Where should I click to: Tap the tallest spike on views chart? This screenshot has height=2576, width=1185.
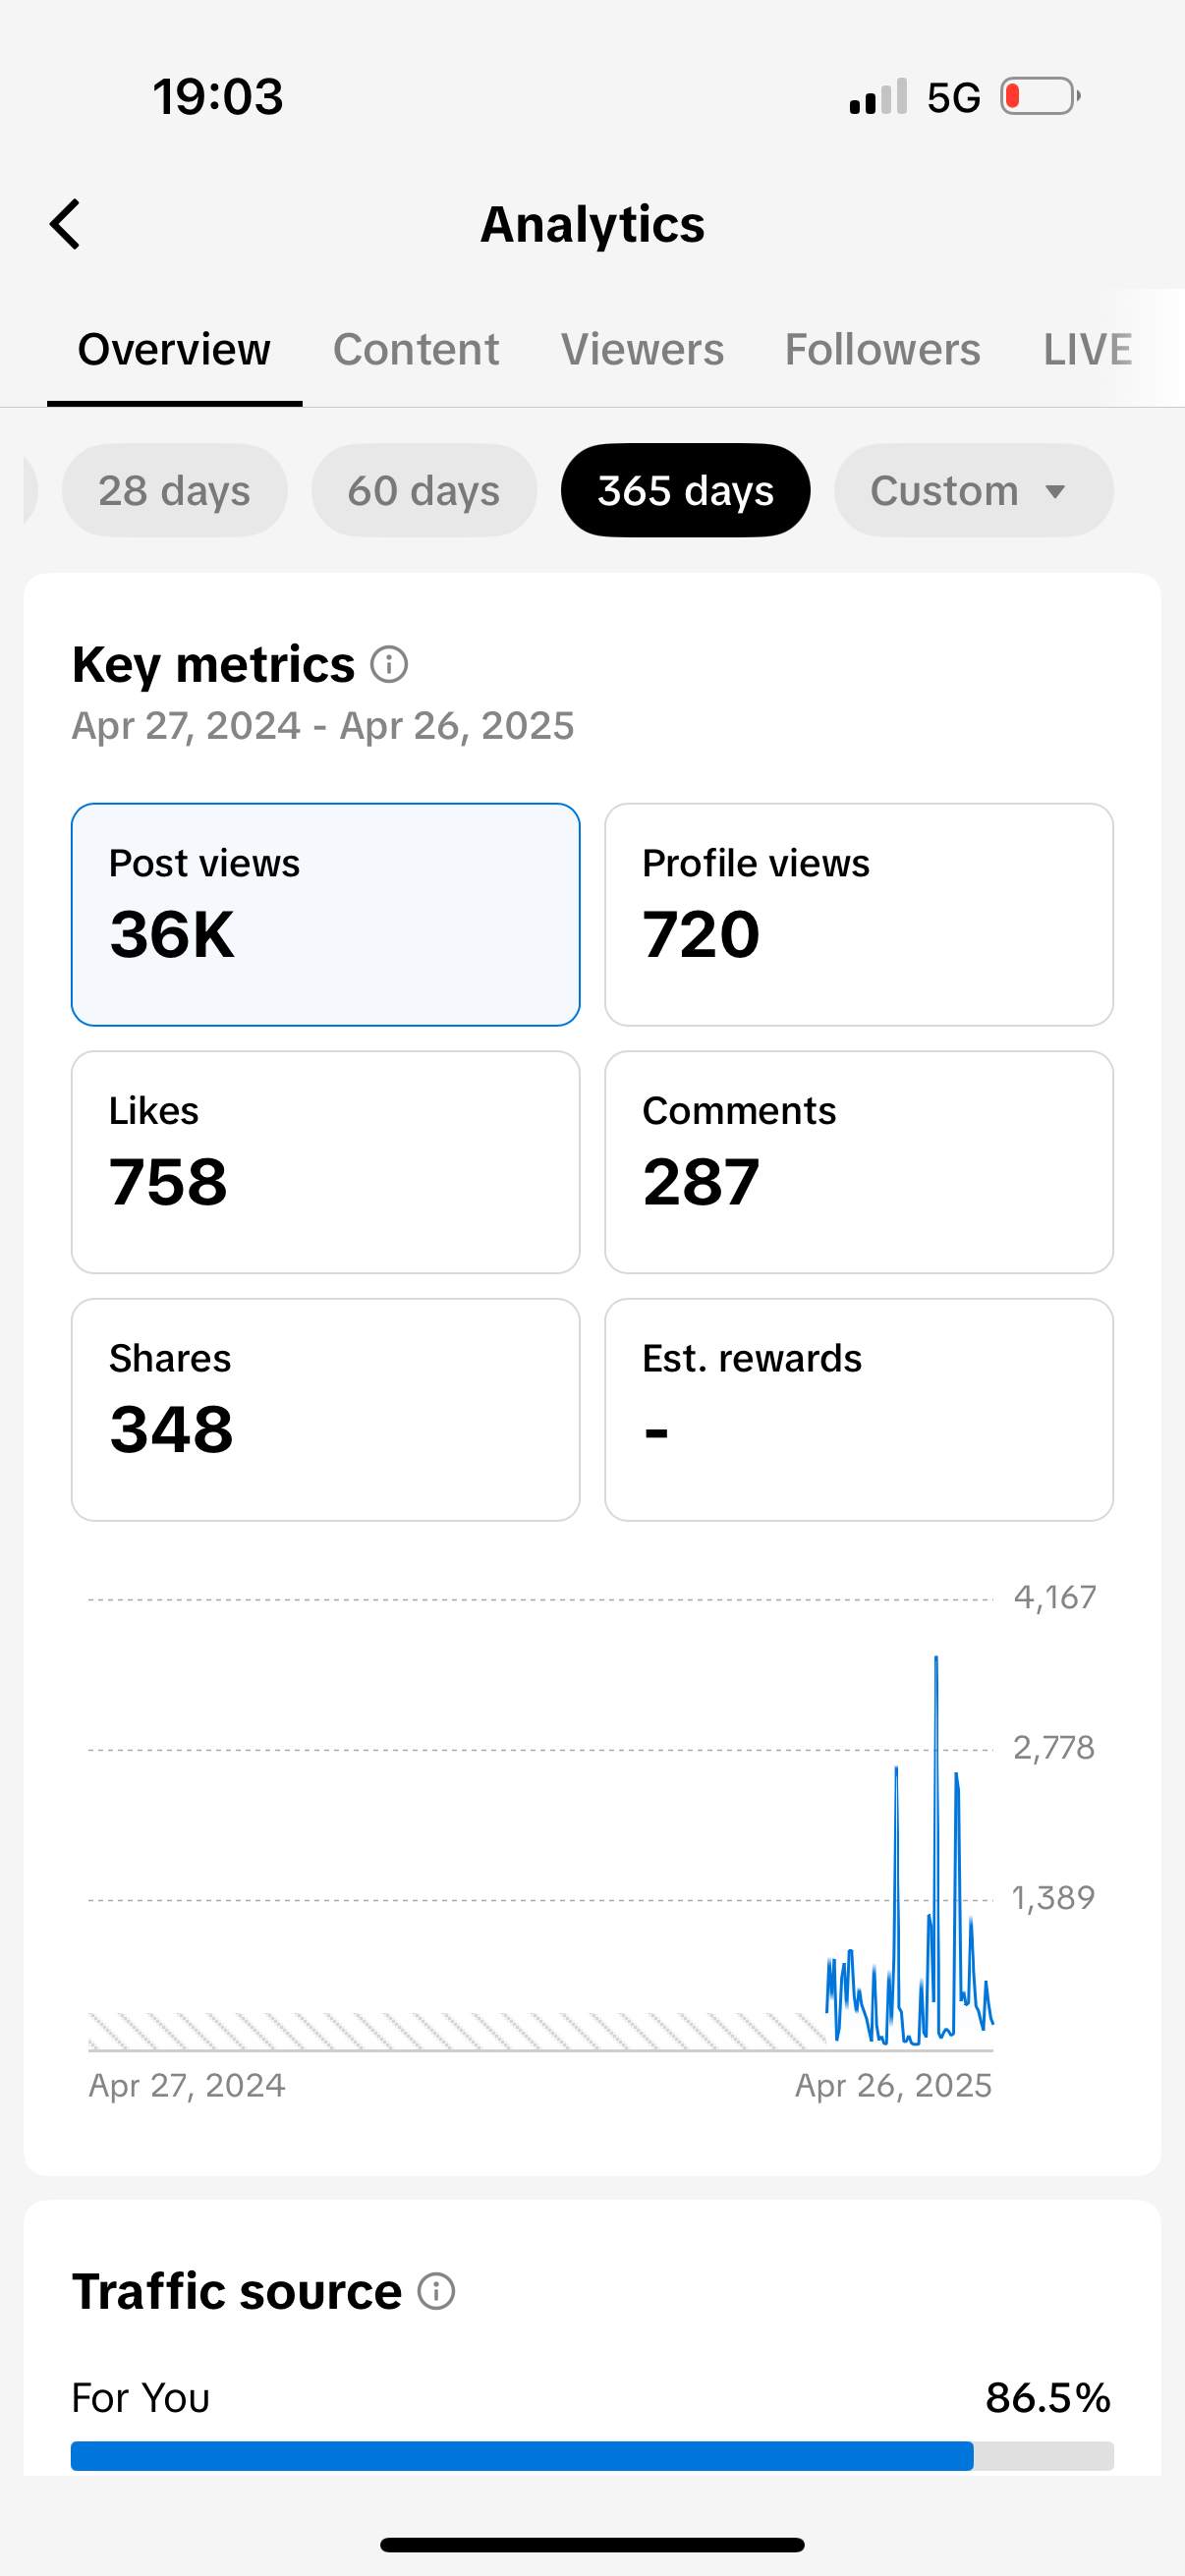tap(936, 1660)
